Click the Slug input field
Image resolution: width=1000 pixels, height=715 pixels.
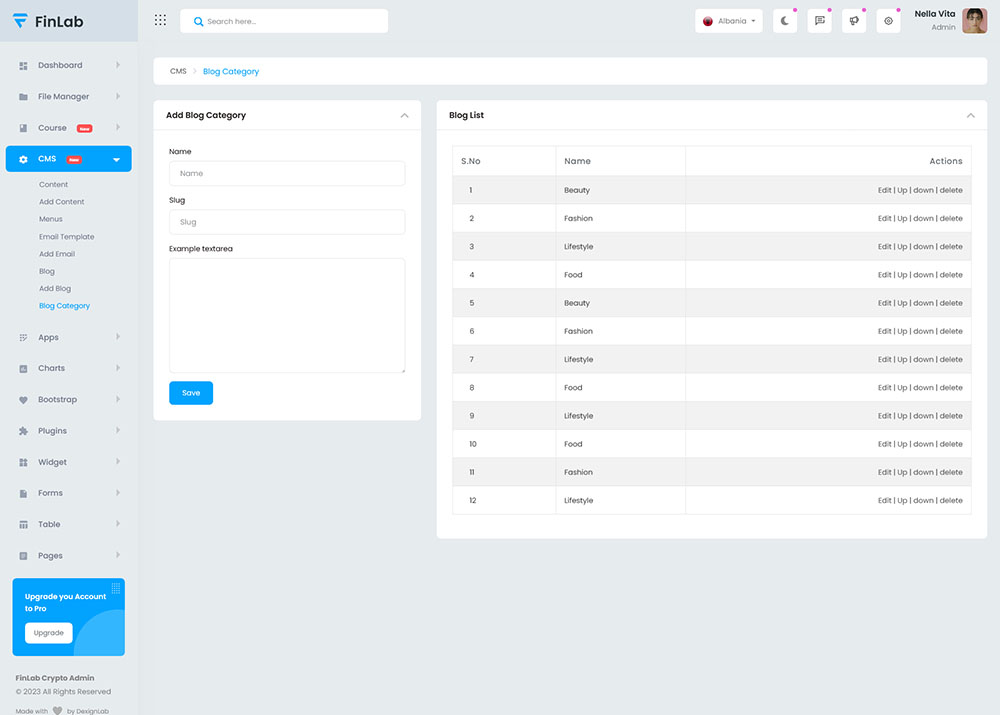[287, 222]
